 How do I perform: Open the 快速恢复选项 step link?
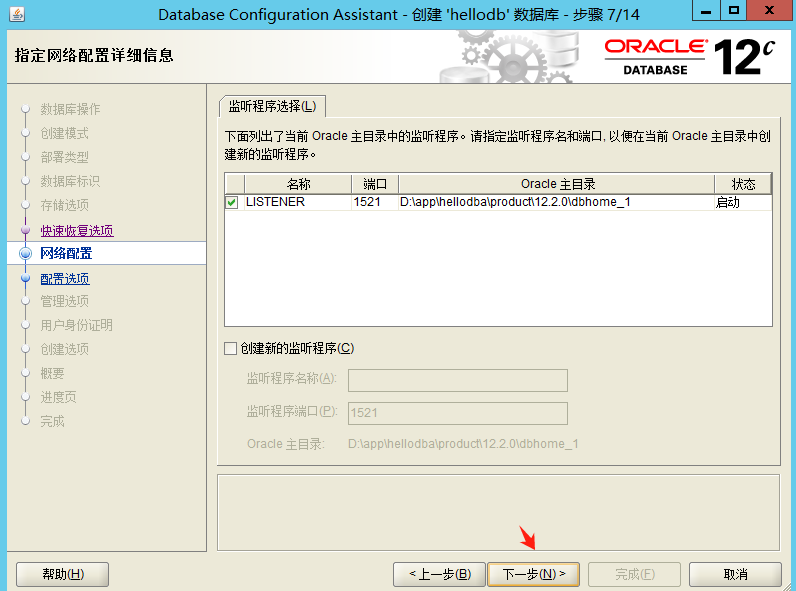pyautogui.click(x=77, y=231)
